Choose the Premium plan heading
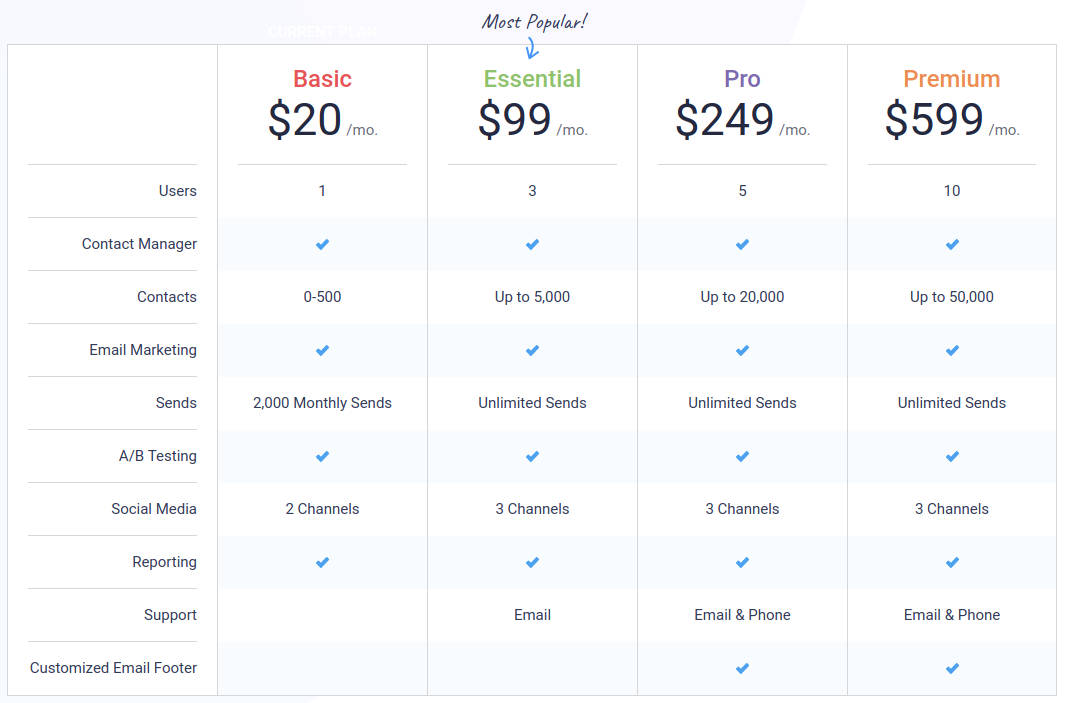This screenshot has height=703, width=1065. (952, 79)
